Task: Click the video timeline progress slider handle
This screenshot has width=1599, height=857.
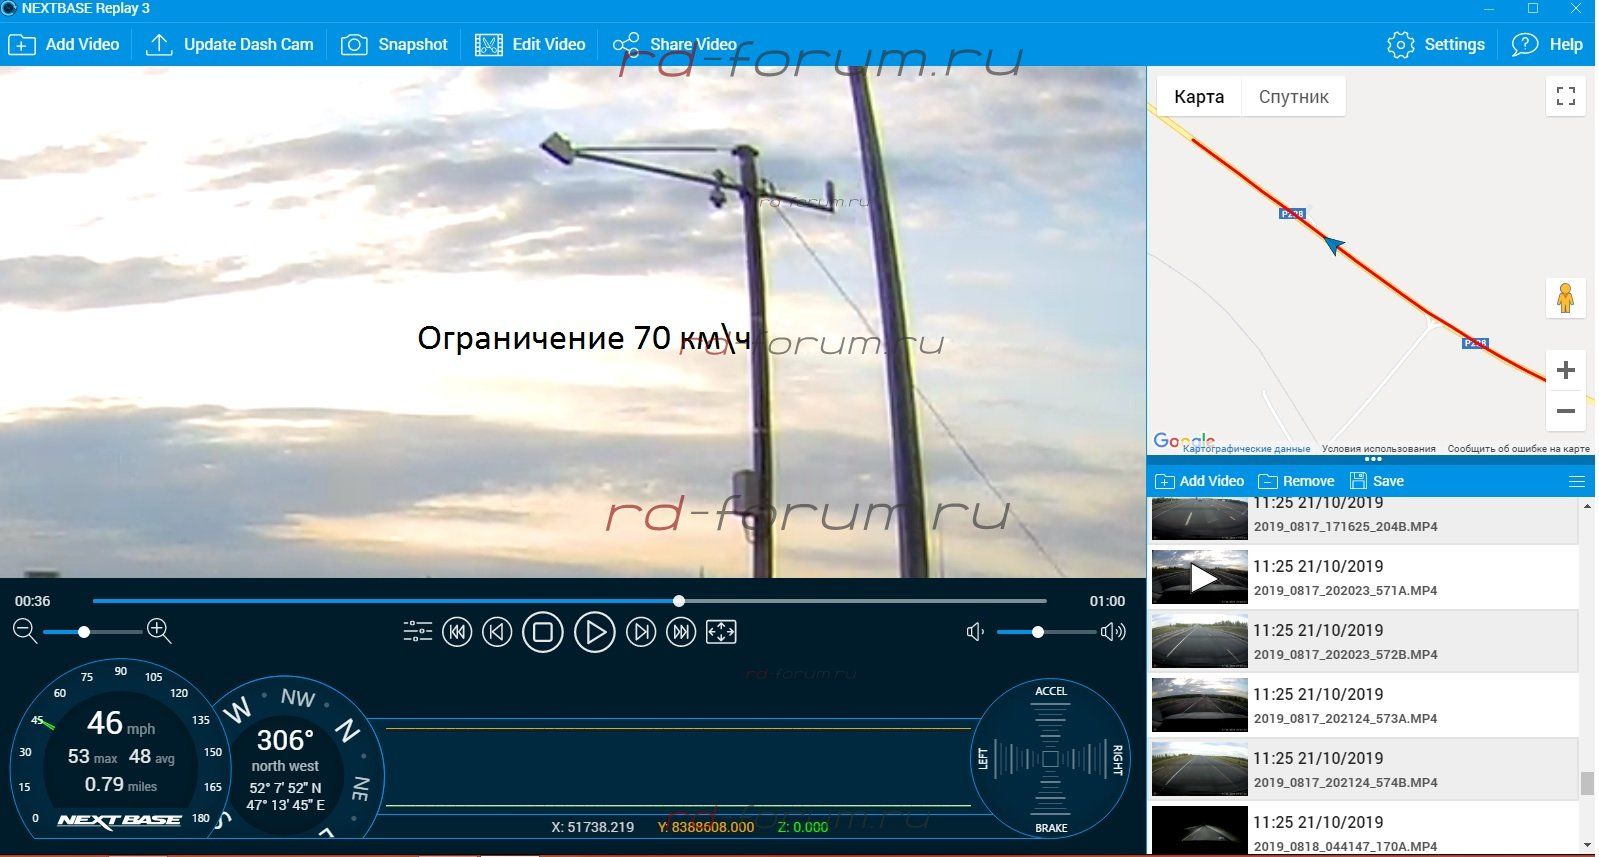Action: (x=679, y=601)
